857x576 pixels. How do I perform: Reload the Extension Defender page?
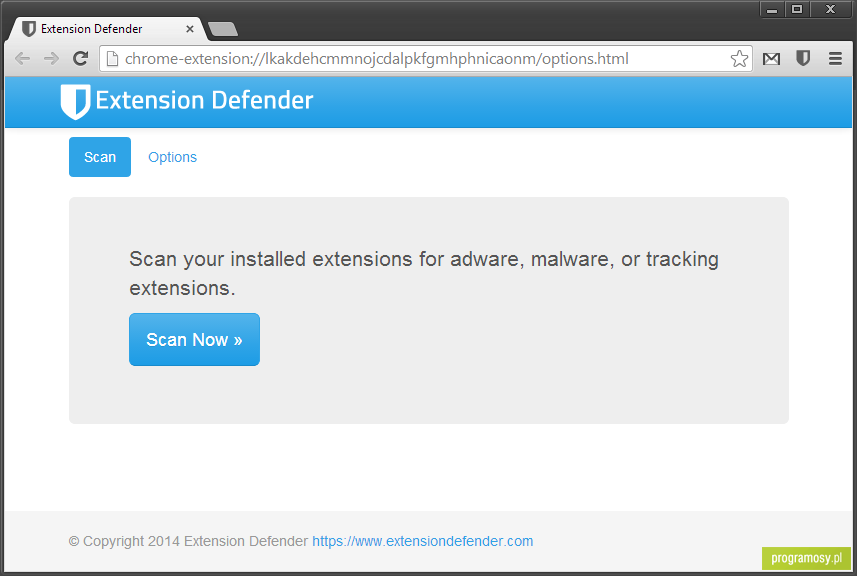click(81, 58)
